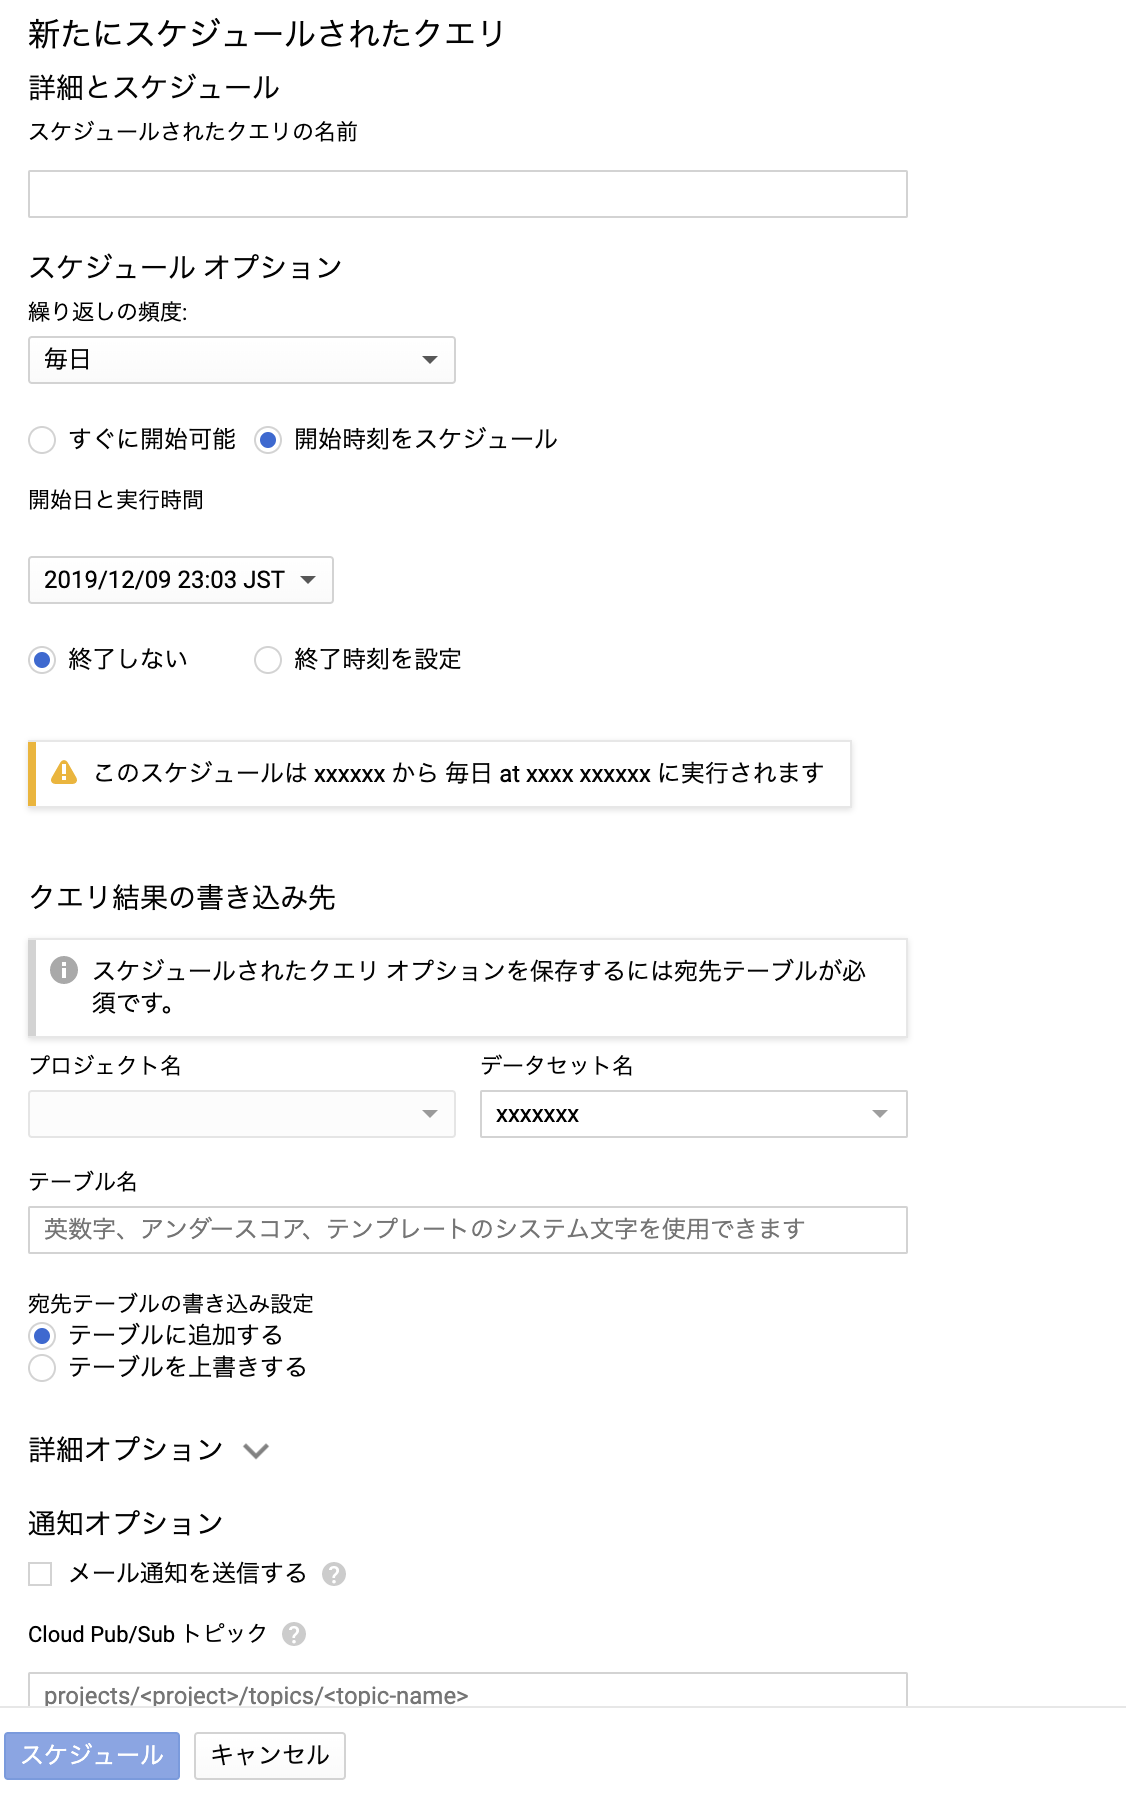Viewport: 1126px width, 1802px height.
Task: Open the 繰り返しの頻度 dropdown showing 毎日
Action: 240,359
